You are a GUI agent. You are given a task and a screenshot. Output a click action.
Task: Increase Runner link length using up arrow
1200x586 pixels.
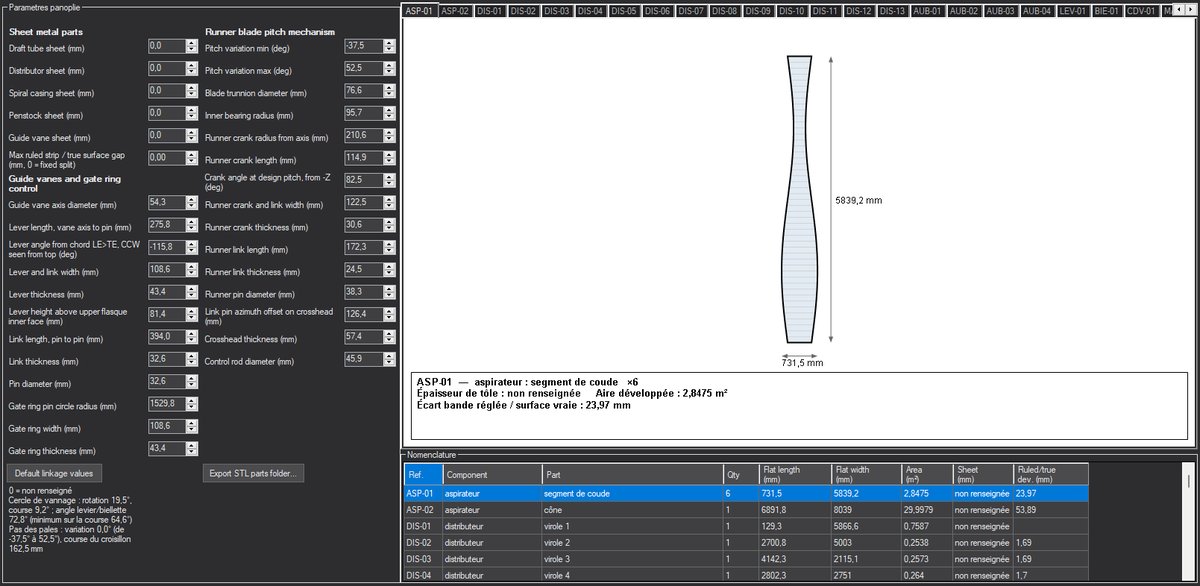pyautogui.click(x=389, y=244)
